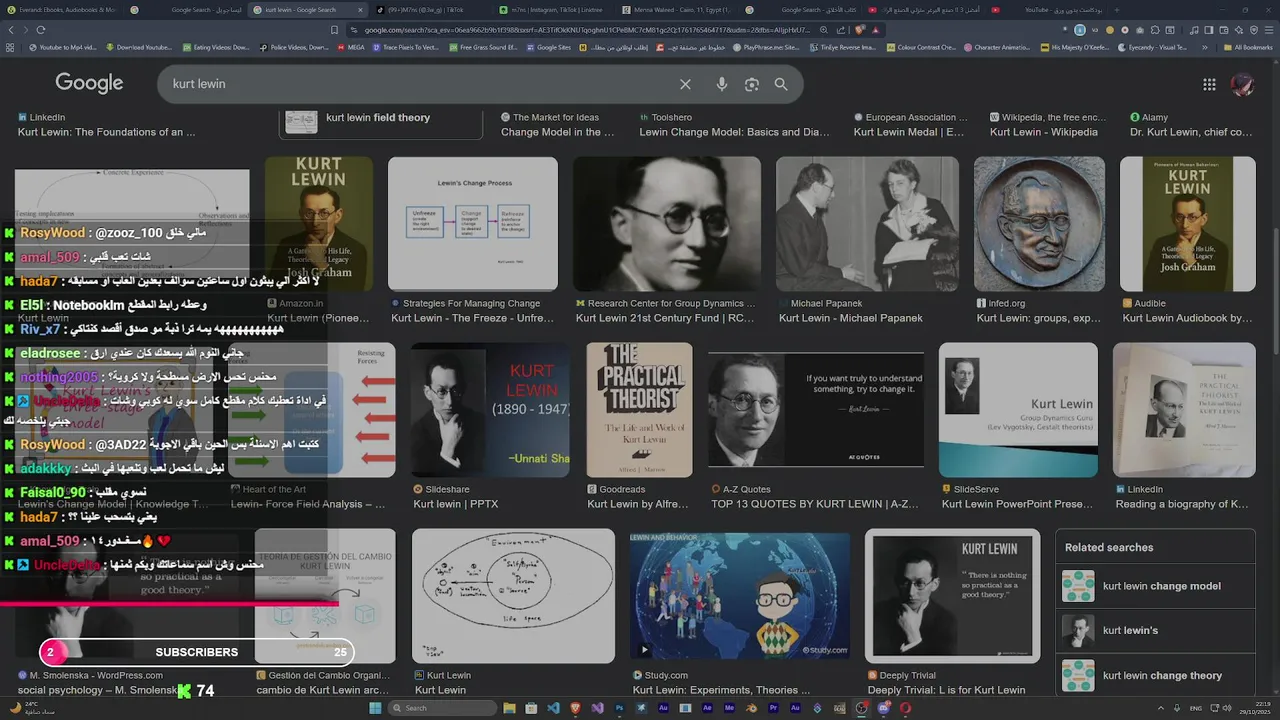Launch Visual Studio Code from taskbar

(553, 708)
